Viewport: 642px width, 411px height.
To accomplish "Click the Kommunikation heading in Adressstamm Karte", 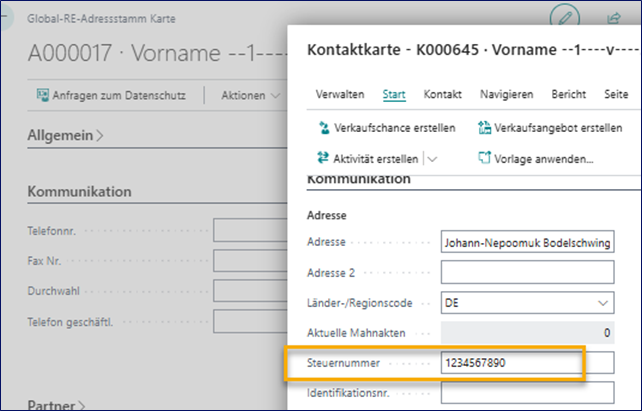I will point(79,192).
